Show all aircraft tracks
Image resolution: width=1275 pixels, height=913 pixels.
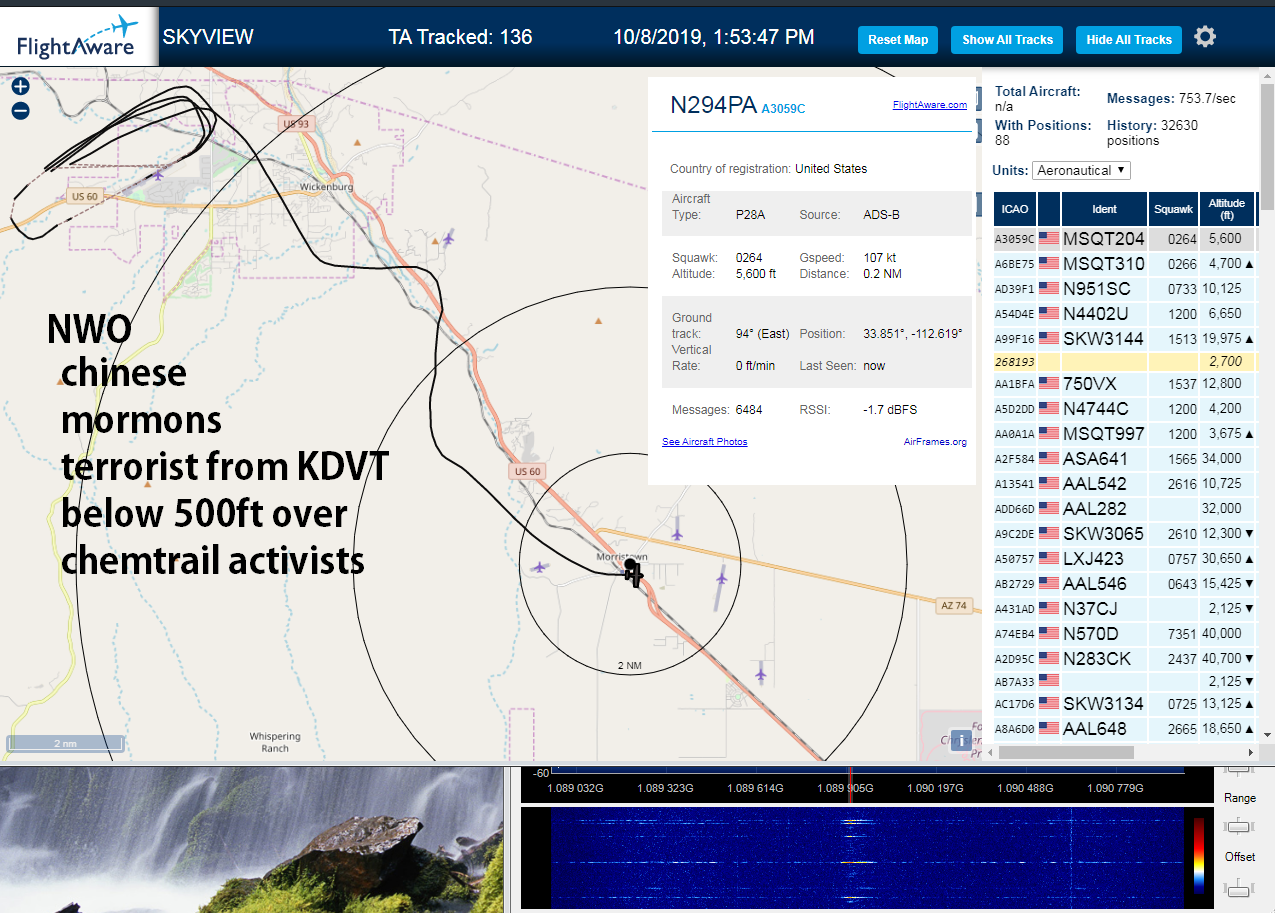tap(1007, 40)
